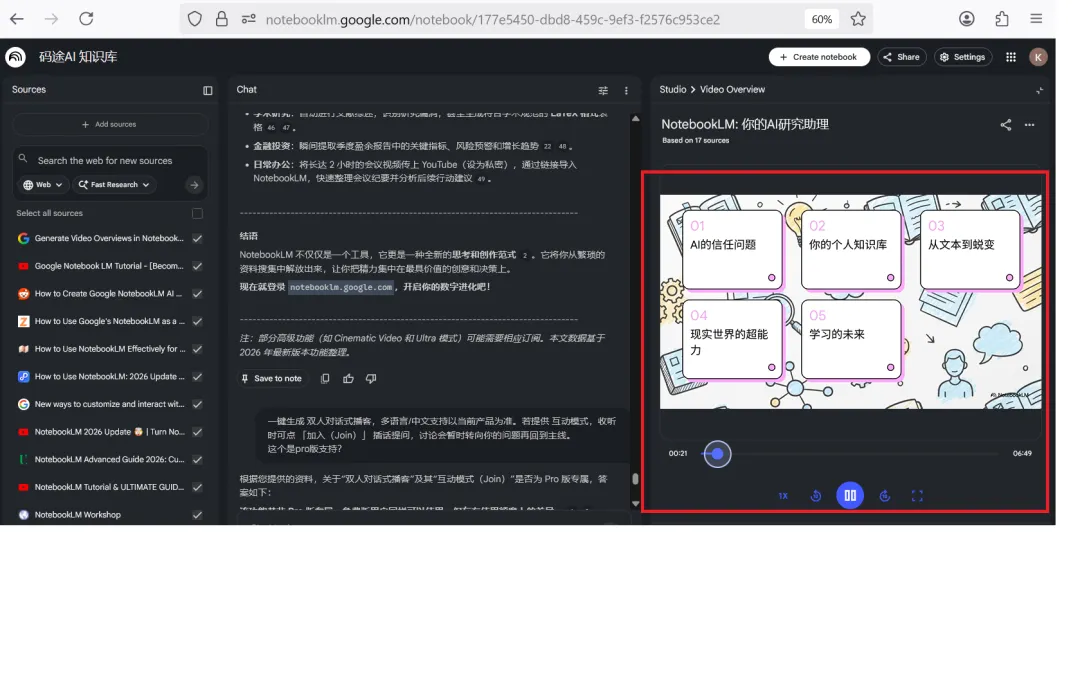Uncheck How to Use NotebookLM: 2026 Update source
Viewport: 1080px width, 675px height.
tap(197, 377)
